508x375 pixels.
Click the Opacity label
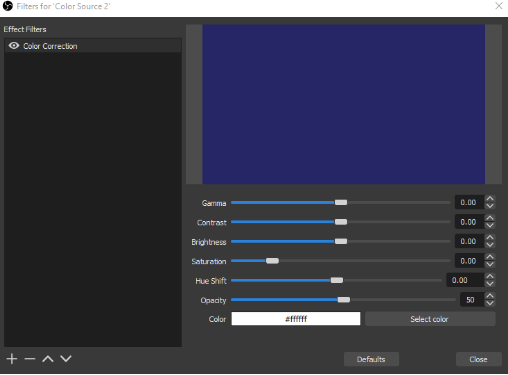tap(213, 300)
